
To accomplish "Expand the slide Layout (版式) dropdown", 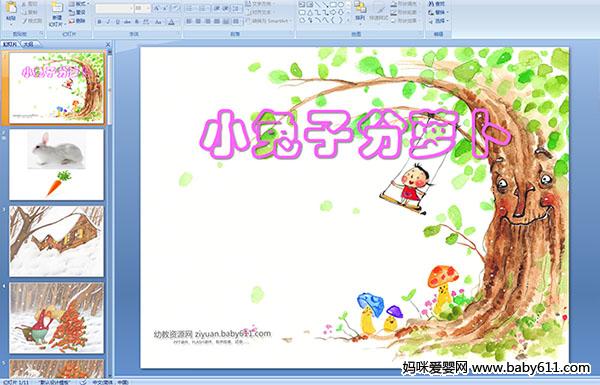I will pyautogui.click(x=79, y=4).
